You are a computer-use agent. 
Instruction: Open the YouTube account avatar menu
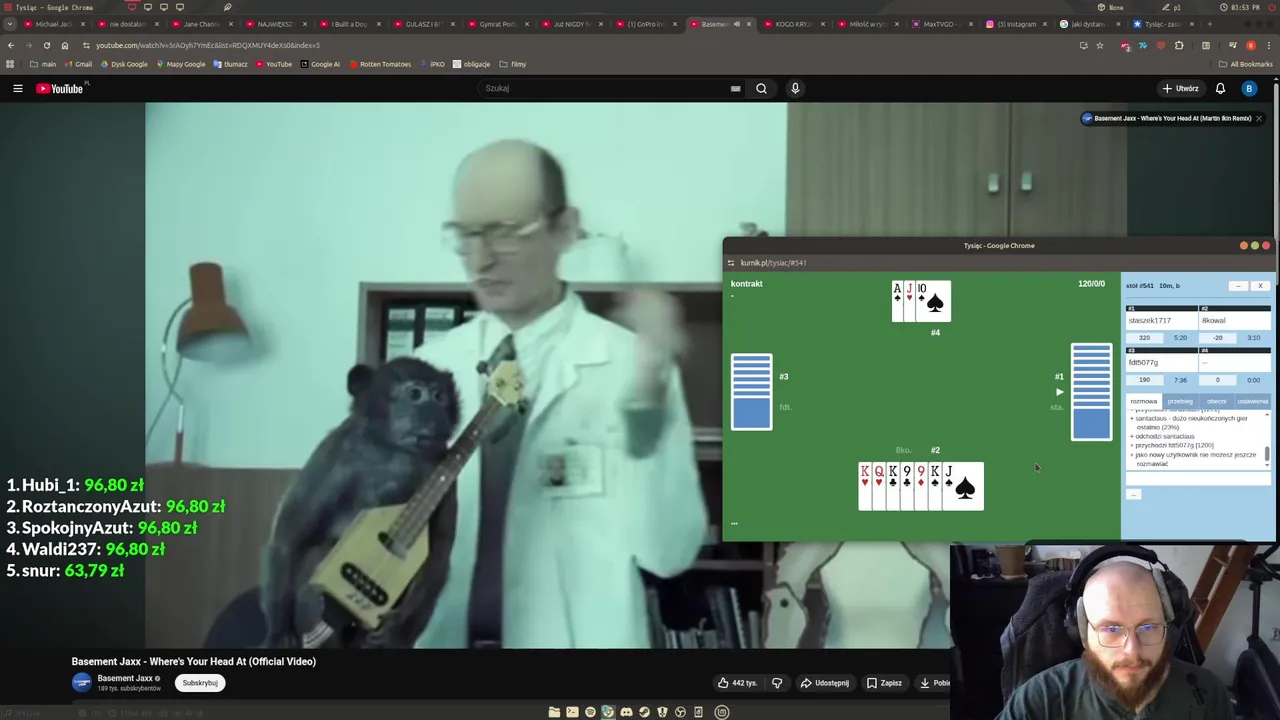tap(1248, 88)
